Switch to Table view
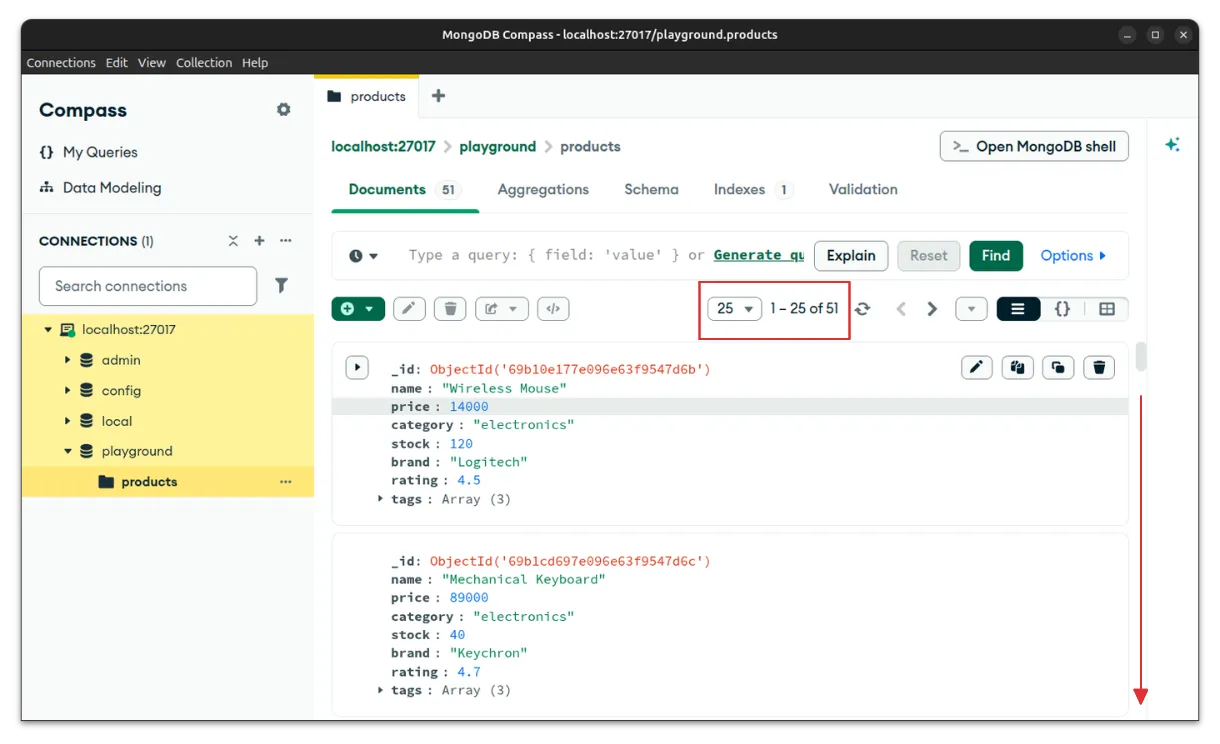This screenshot has height=744, width=1220. point(1106,309)
